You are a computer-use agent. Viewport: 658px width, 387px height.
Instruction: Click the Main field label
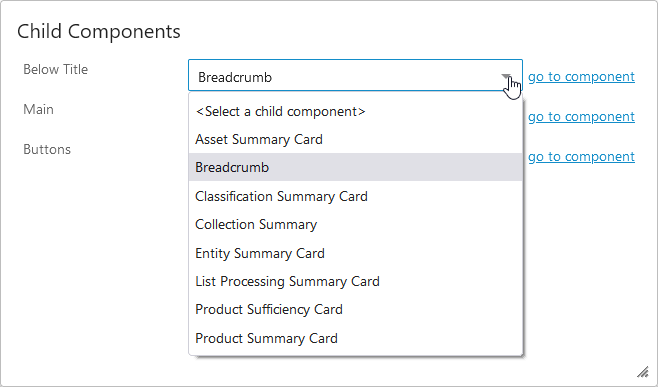(38, 109)
